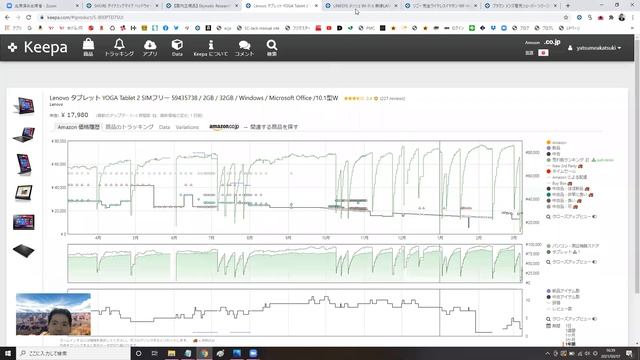640x360 pixels.
Task: Open the amazon.co.jp product link
Action: coord(224,127)
